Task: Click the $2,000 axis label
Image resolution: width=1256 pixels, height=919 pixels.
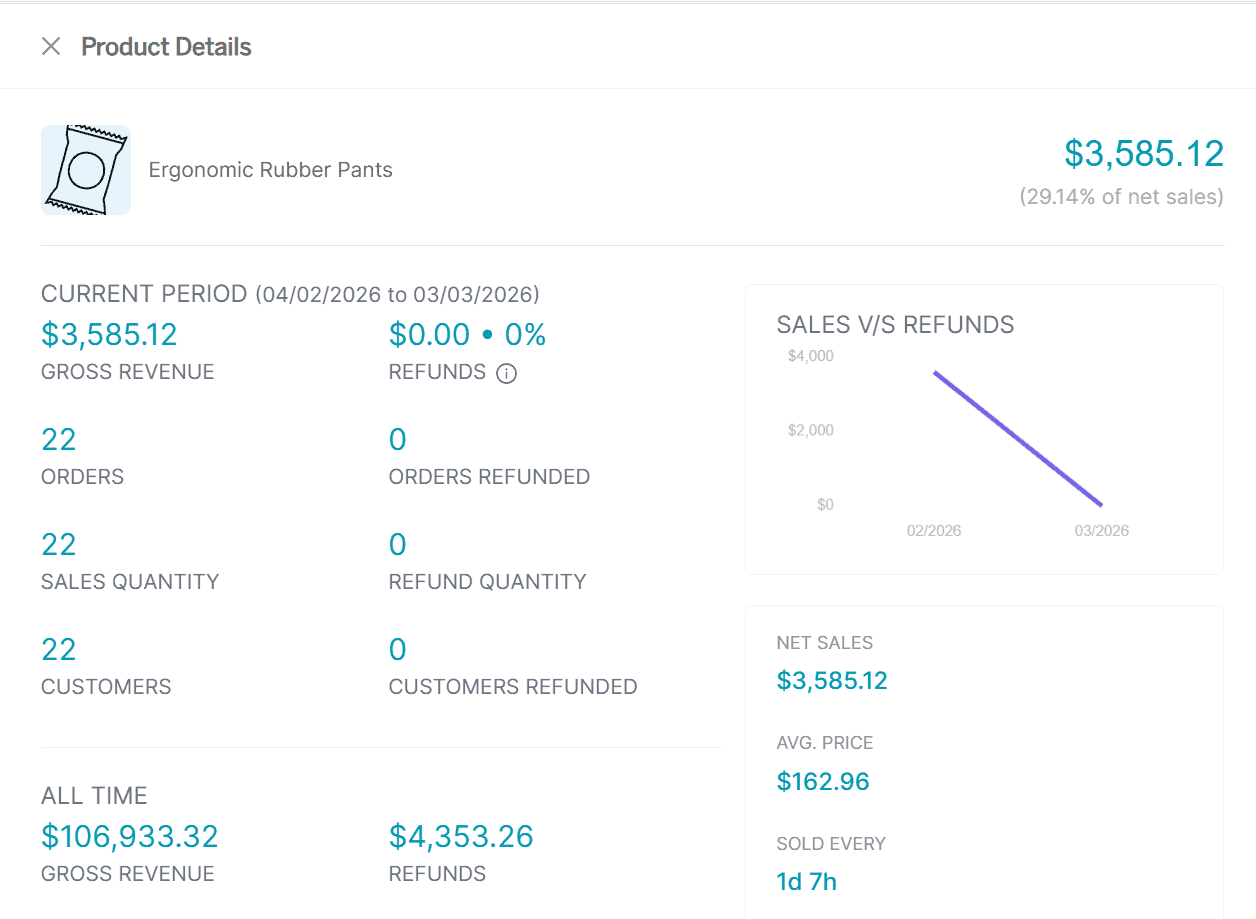Action: tap(811, 431)
